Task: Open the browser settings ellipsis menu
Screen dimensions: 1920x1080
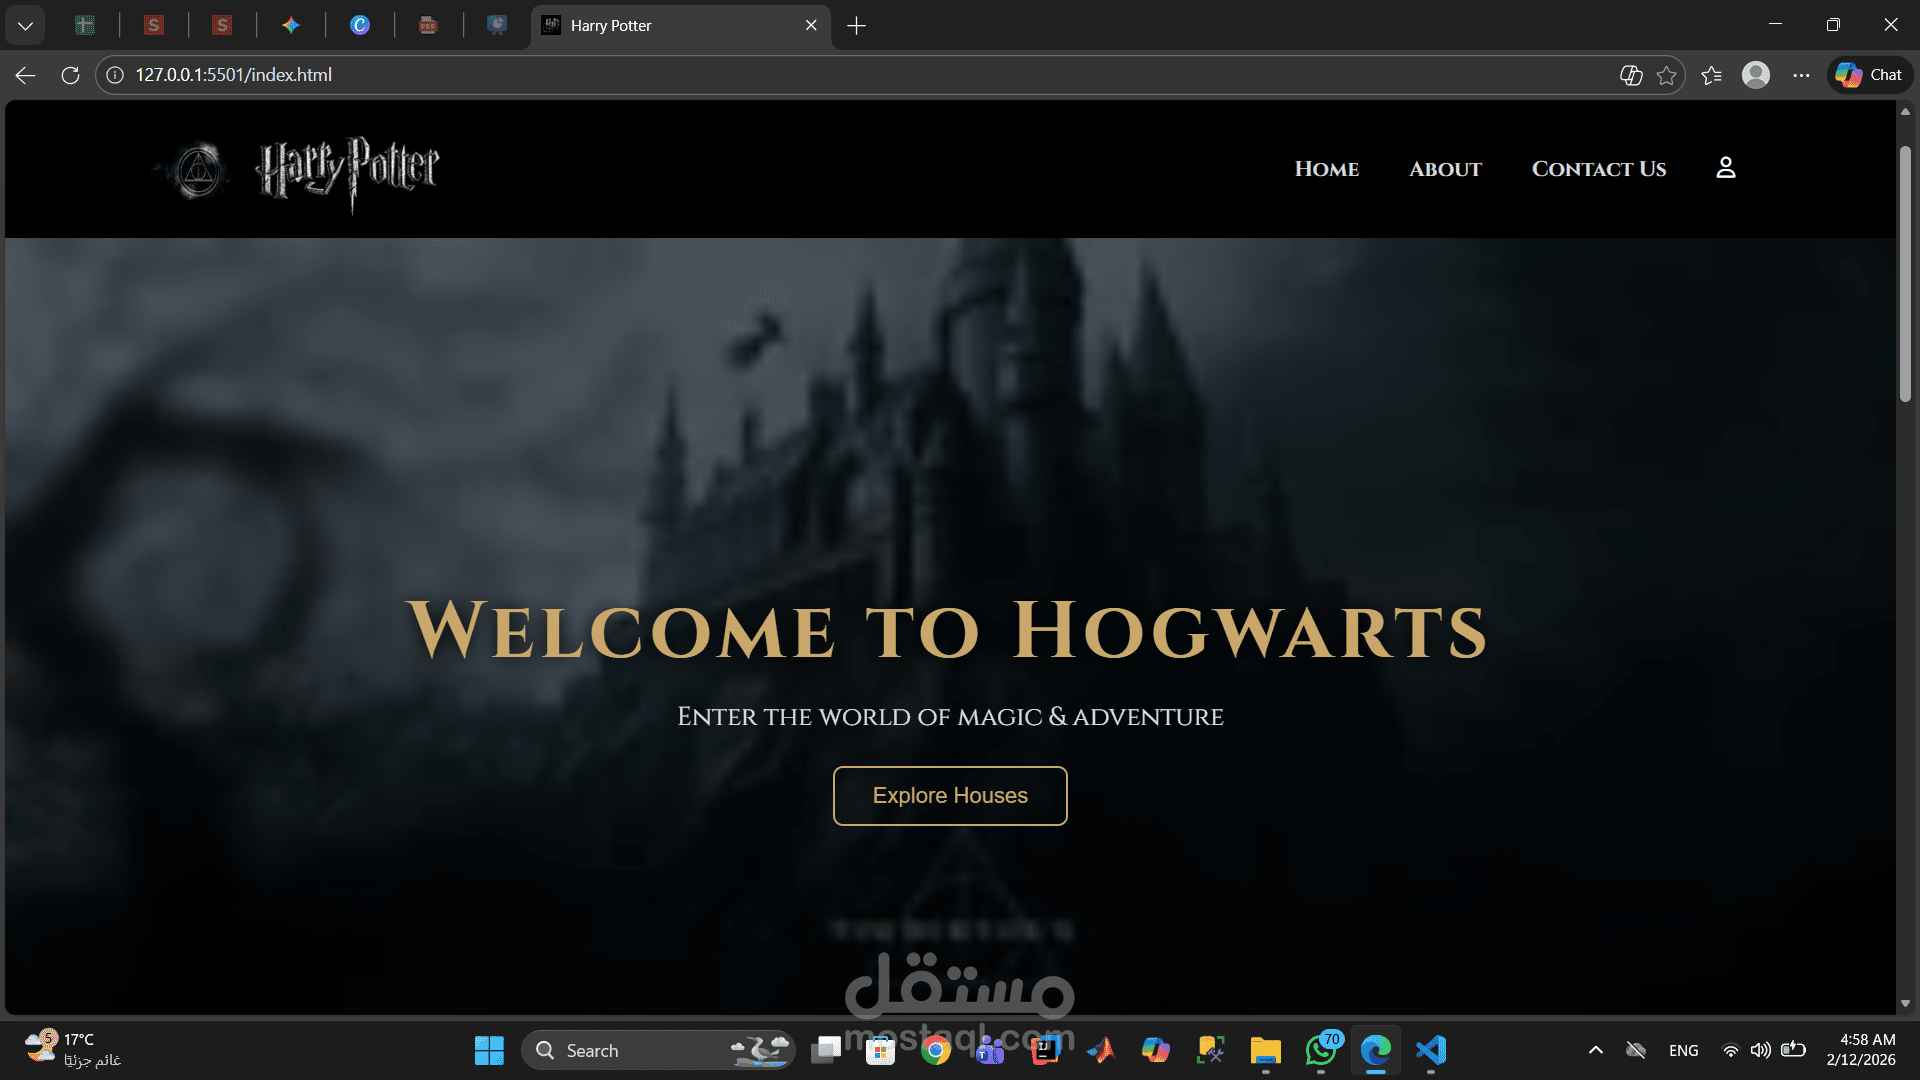Action: 1802,75
